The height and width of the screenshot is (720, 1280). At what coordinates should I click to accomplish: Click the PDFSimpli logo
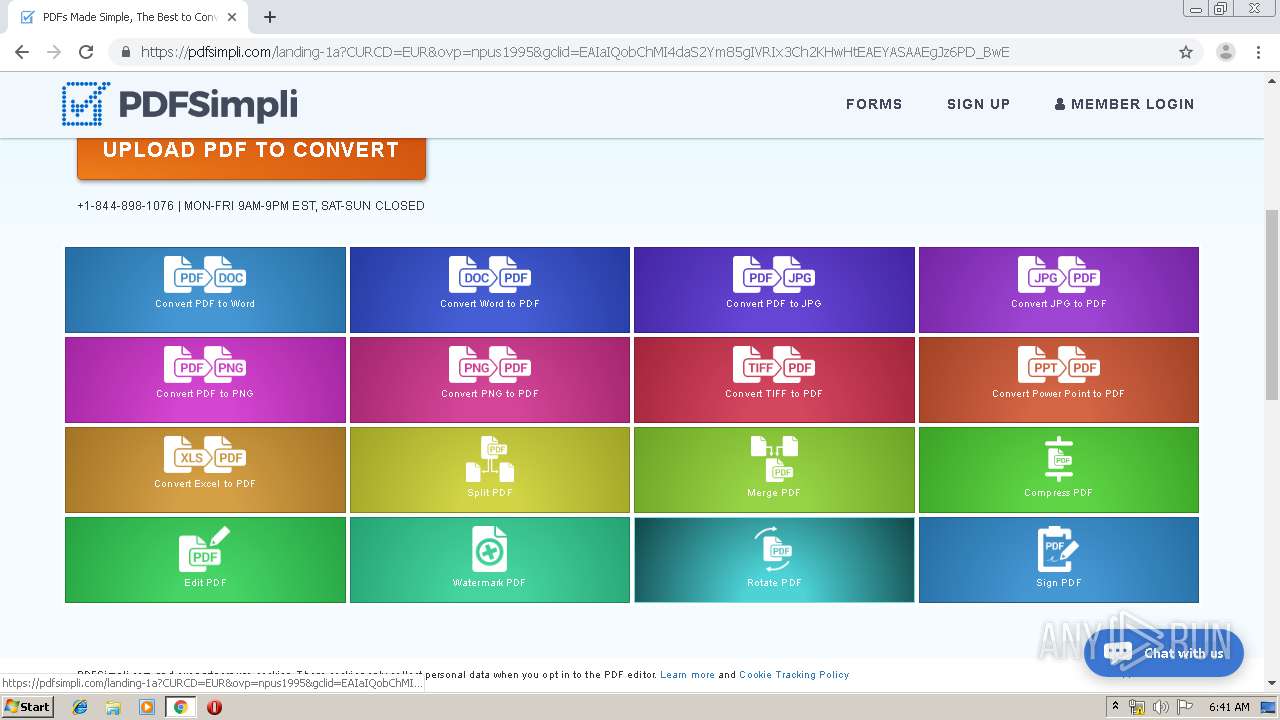(180, 104)
